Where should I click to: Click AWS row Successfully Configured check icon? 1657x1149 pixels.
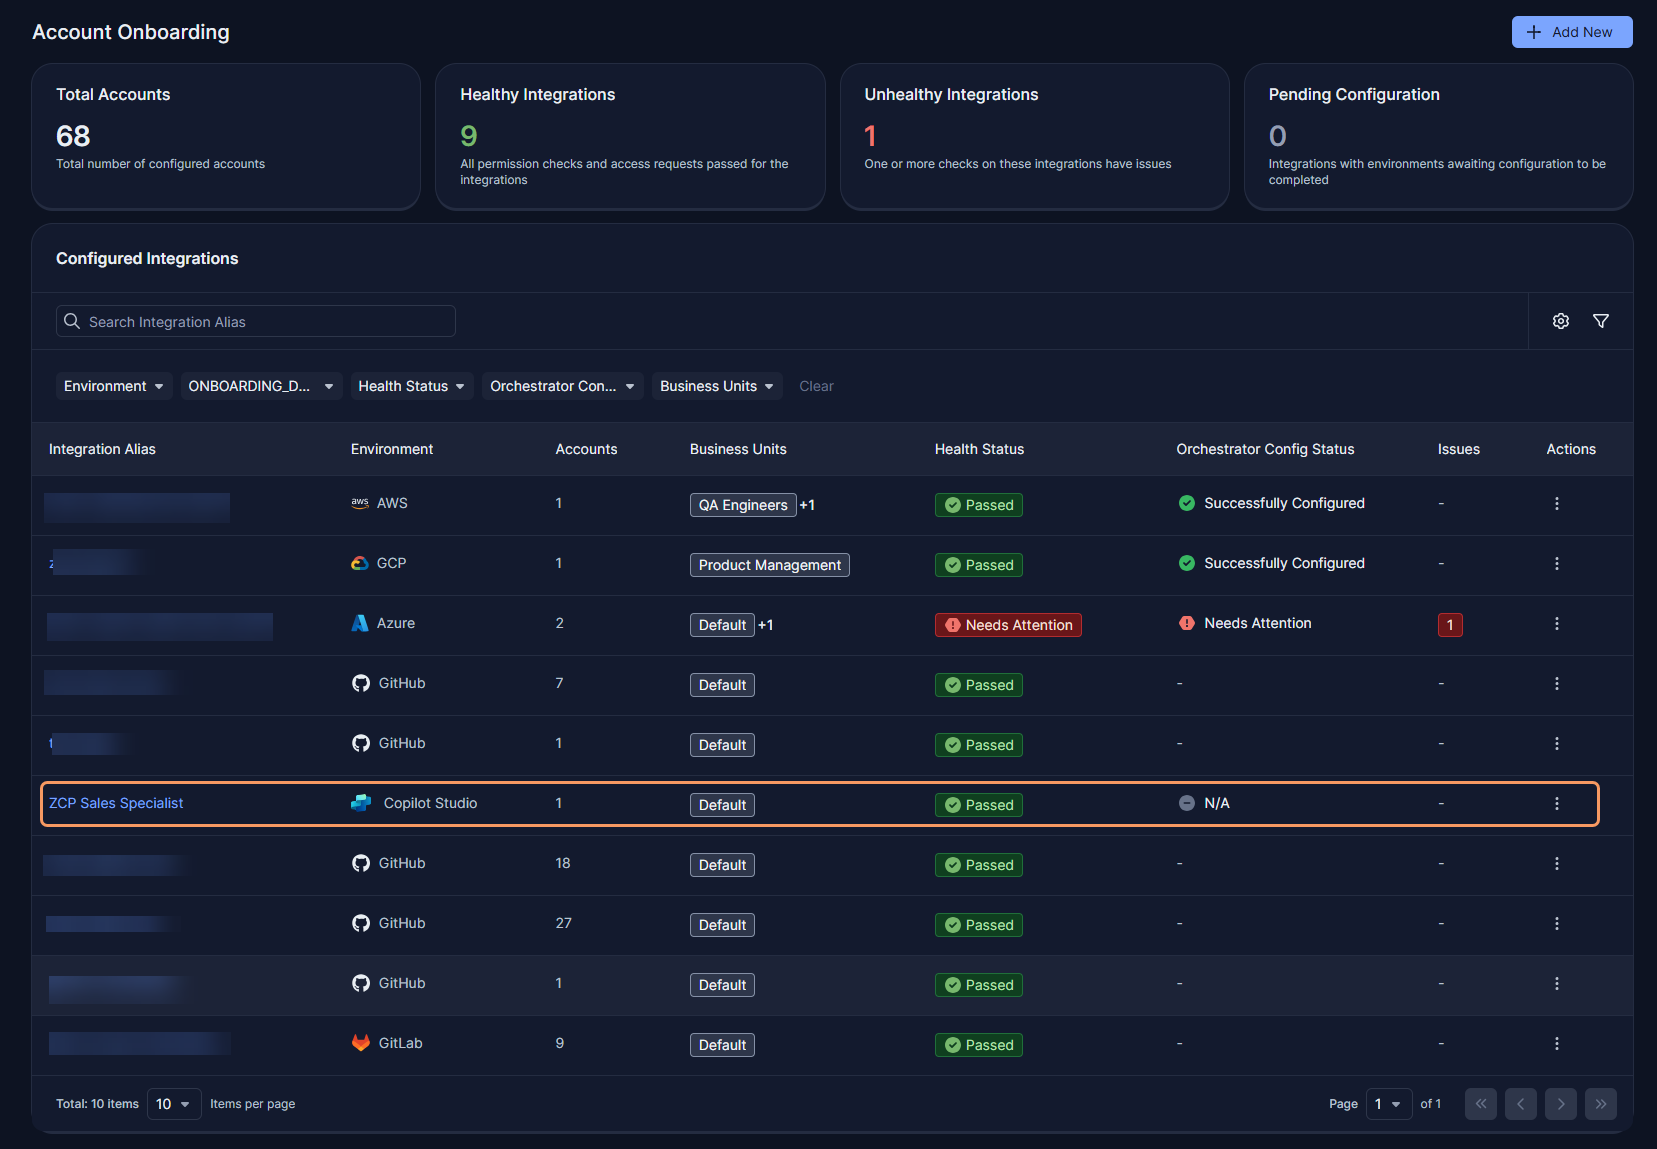coord(1186,503)
